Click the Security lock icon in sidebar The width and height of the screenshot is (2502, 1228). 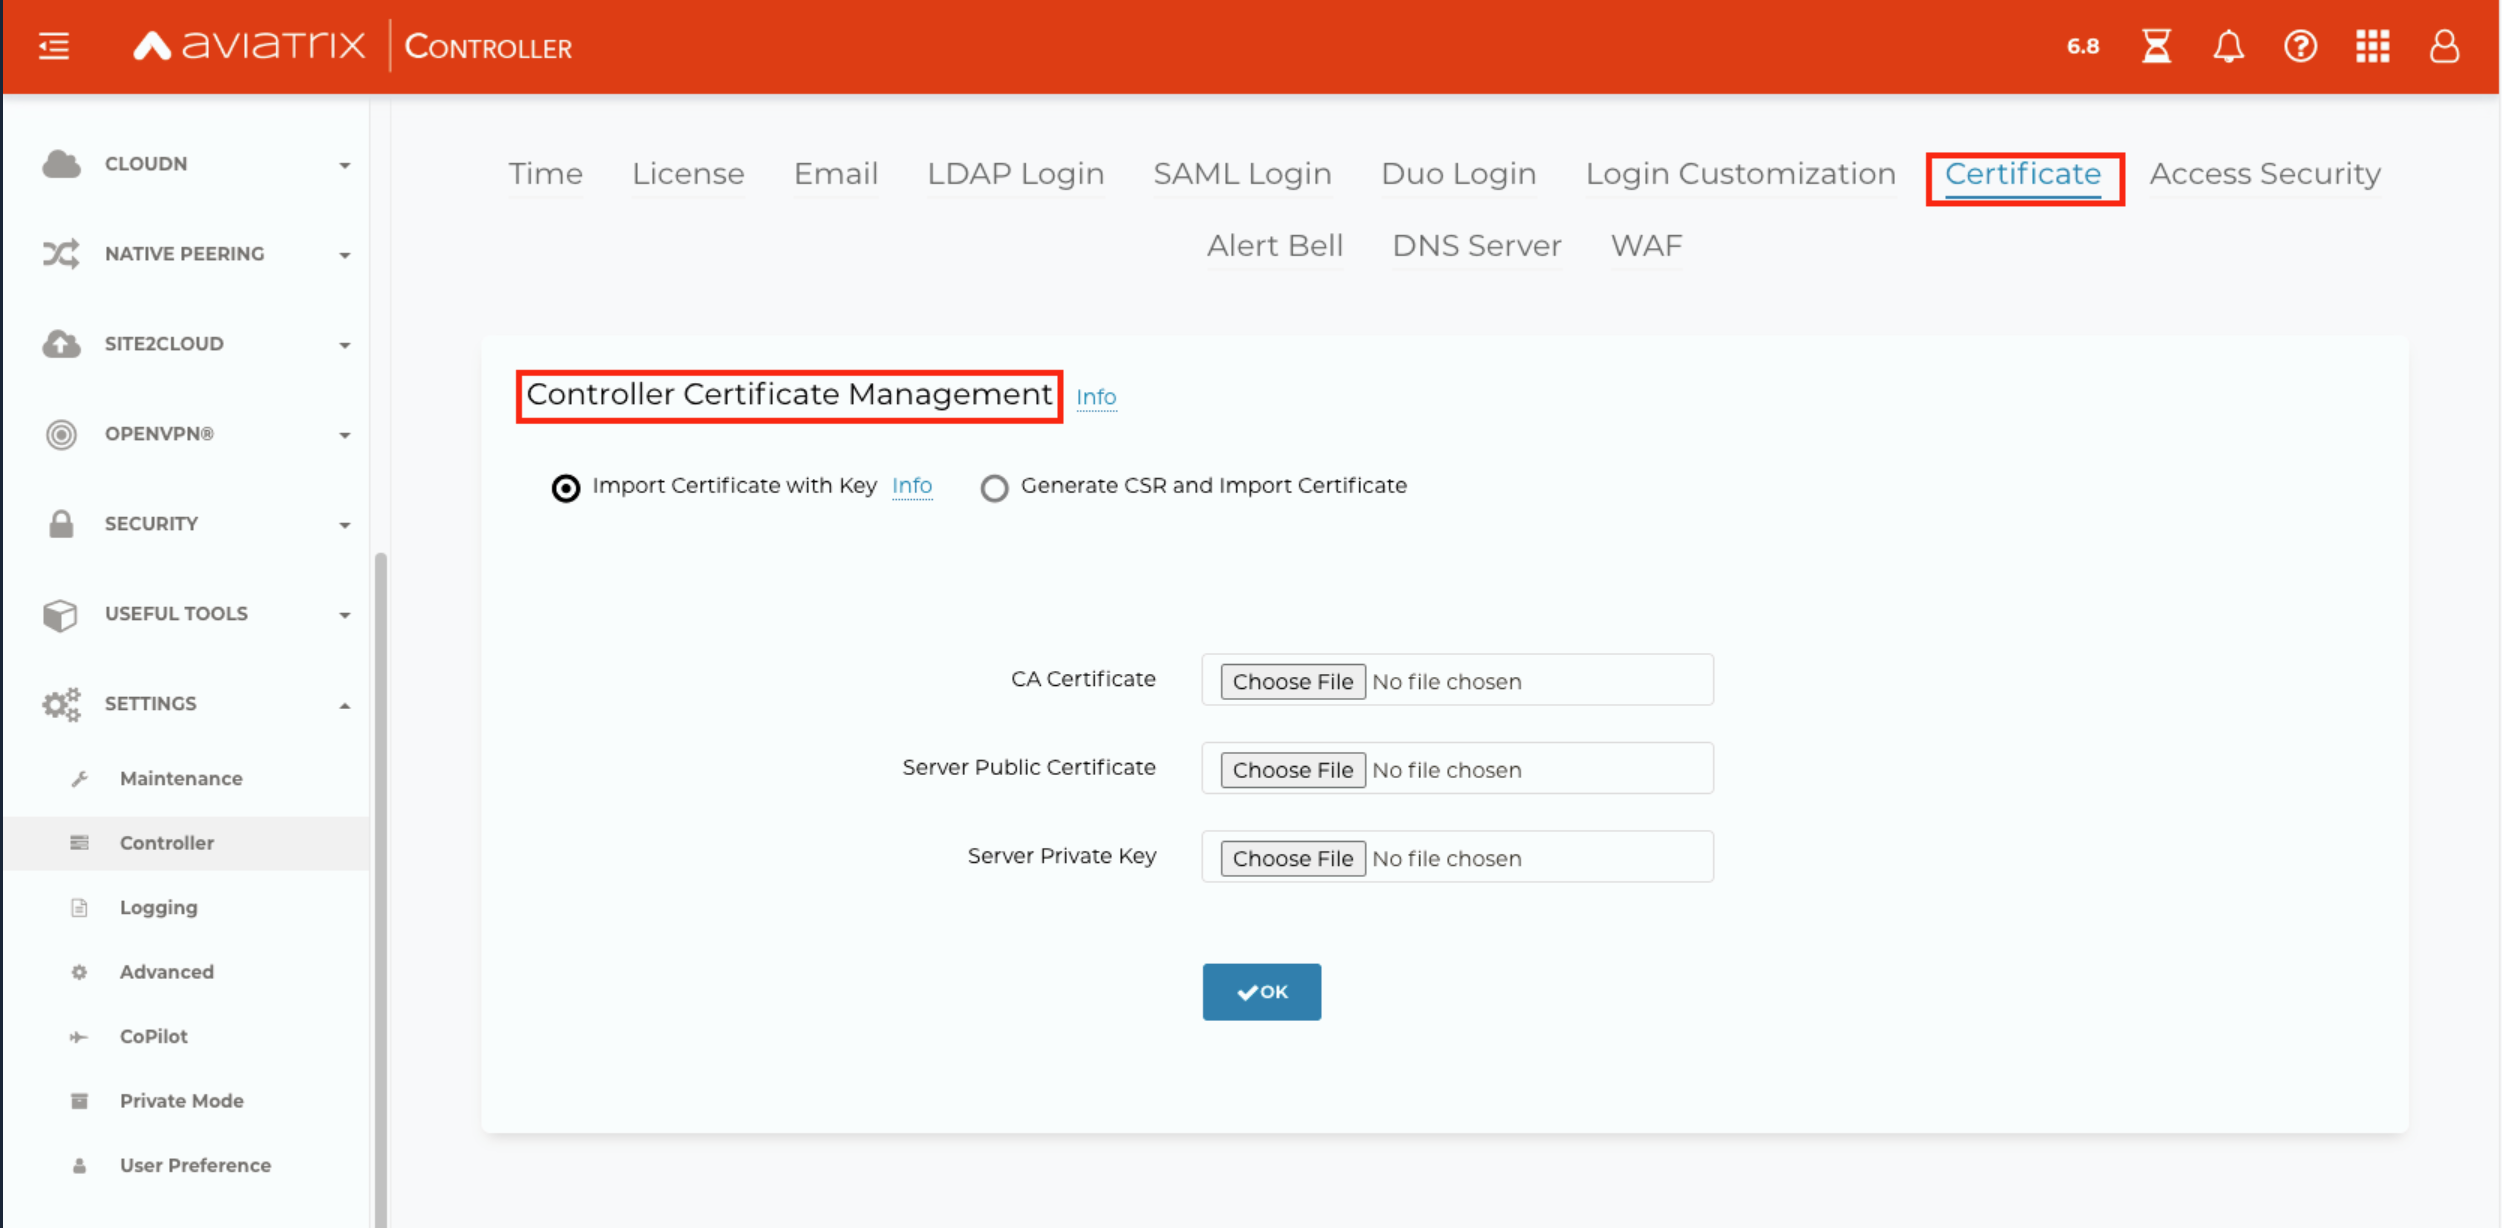click(x=61, y=524)
